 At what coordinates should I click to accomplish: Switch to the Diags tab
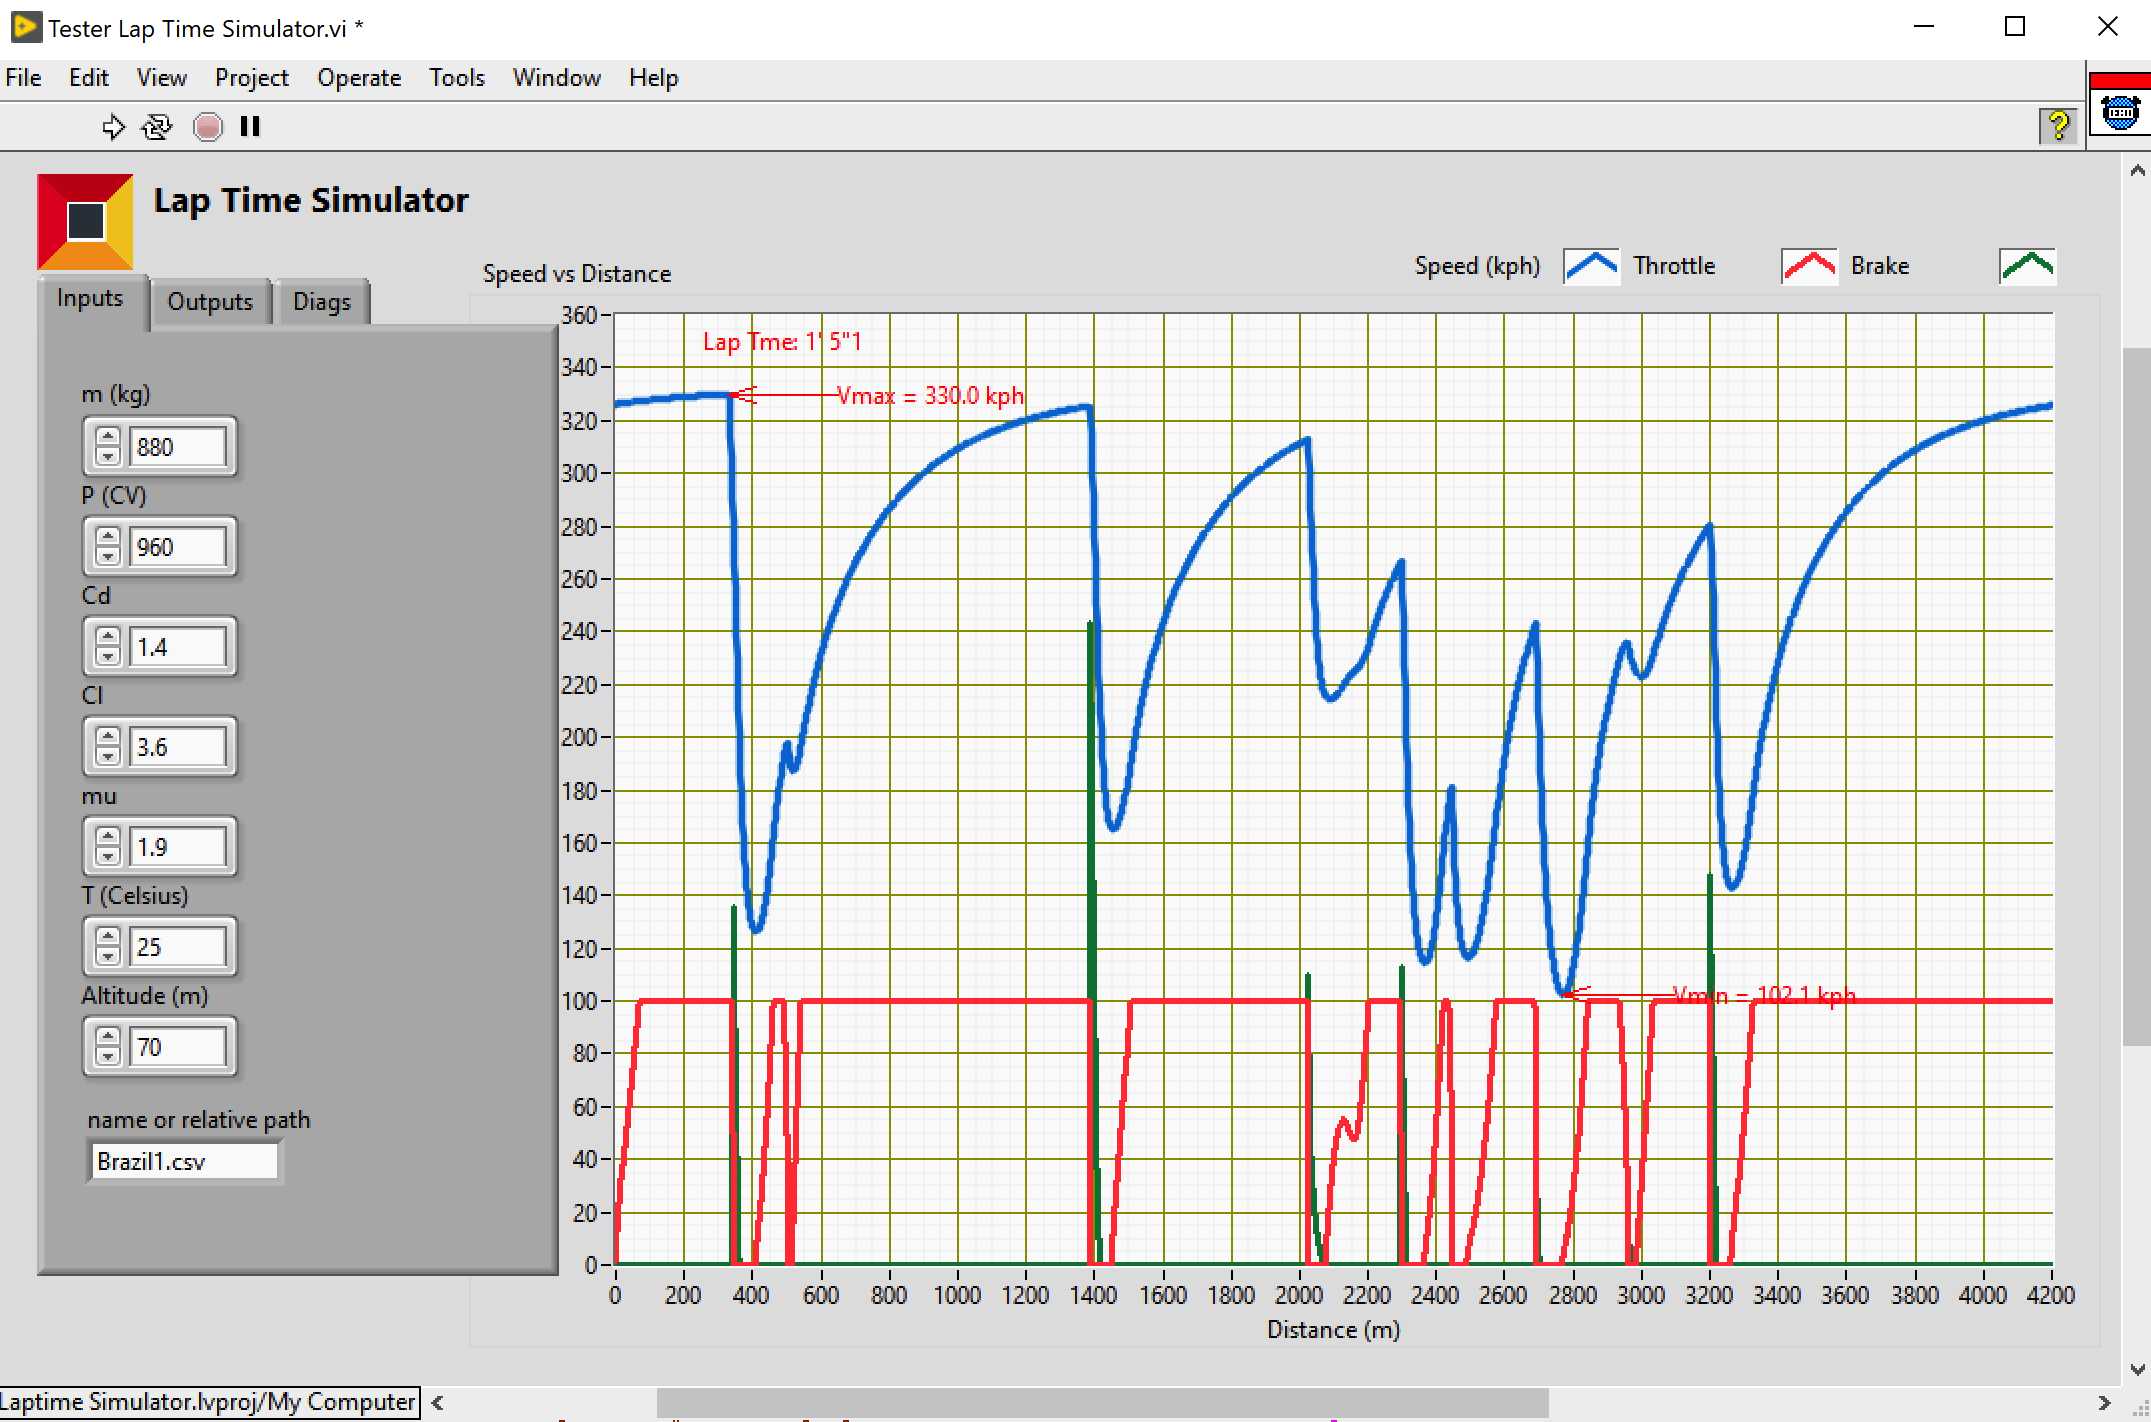click(x=322, y=302)
